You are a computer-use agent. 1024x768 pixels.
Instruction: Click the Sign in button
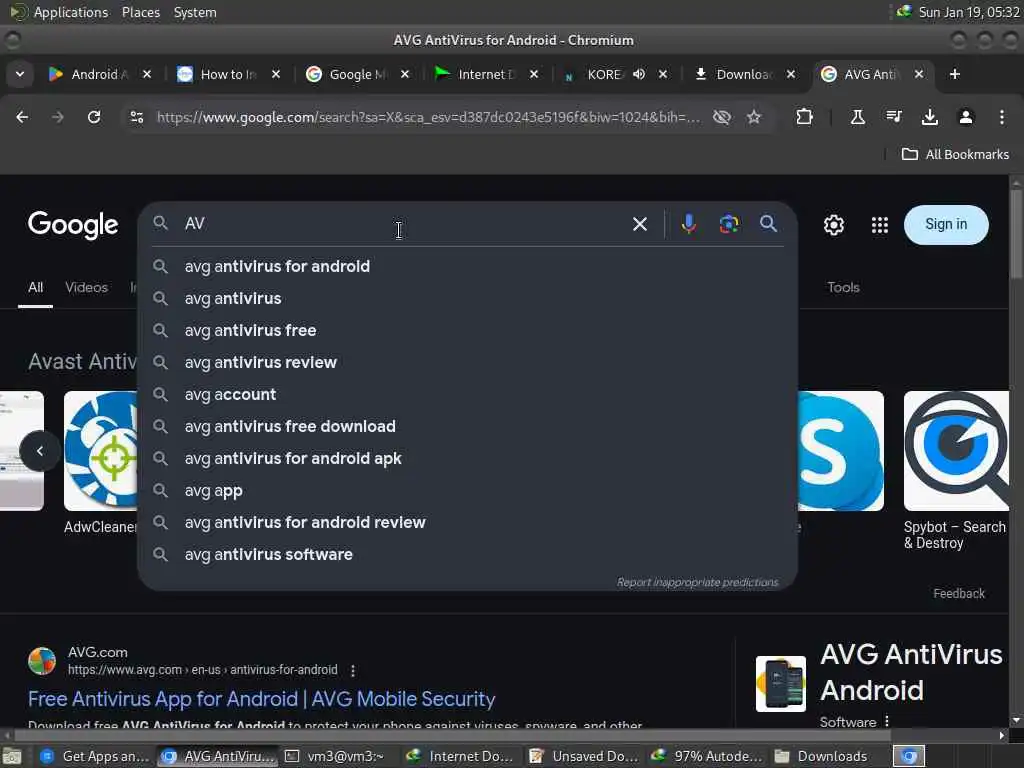946,225
